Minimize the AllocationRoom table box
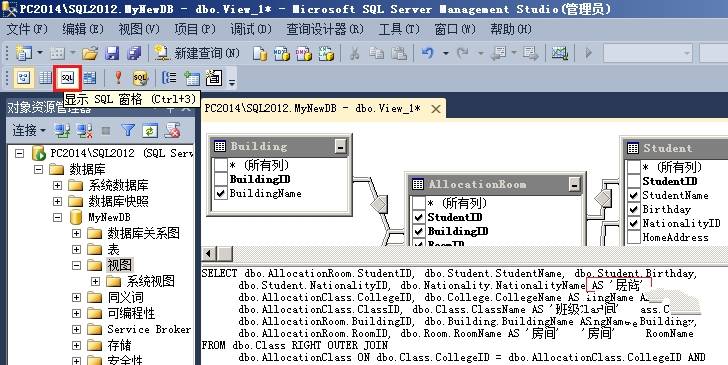The image size is (728, 365). tap(574, 184)
